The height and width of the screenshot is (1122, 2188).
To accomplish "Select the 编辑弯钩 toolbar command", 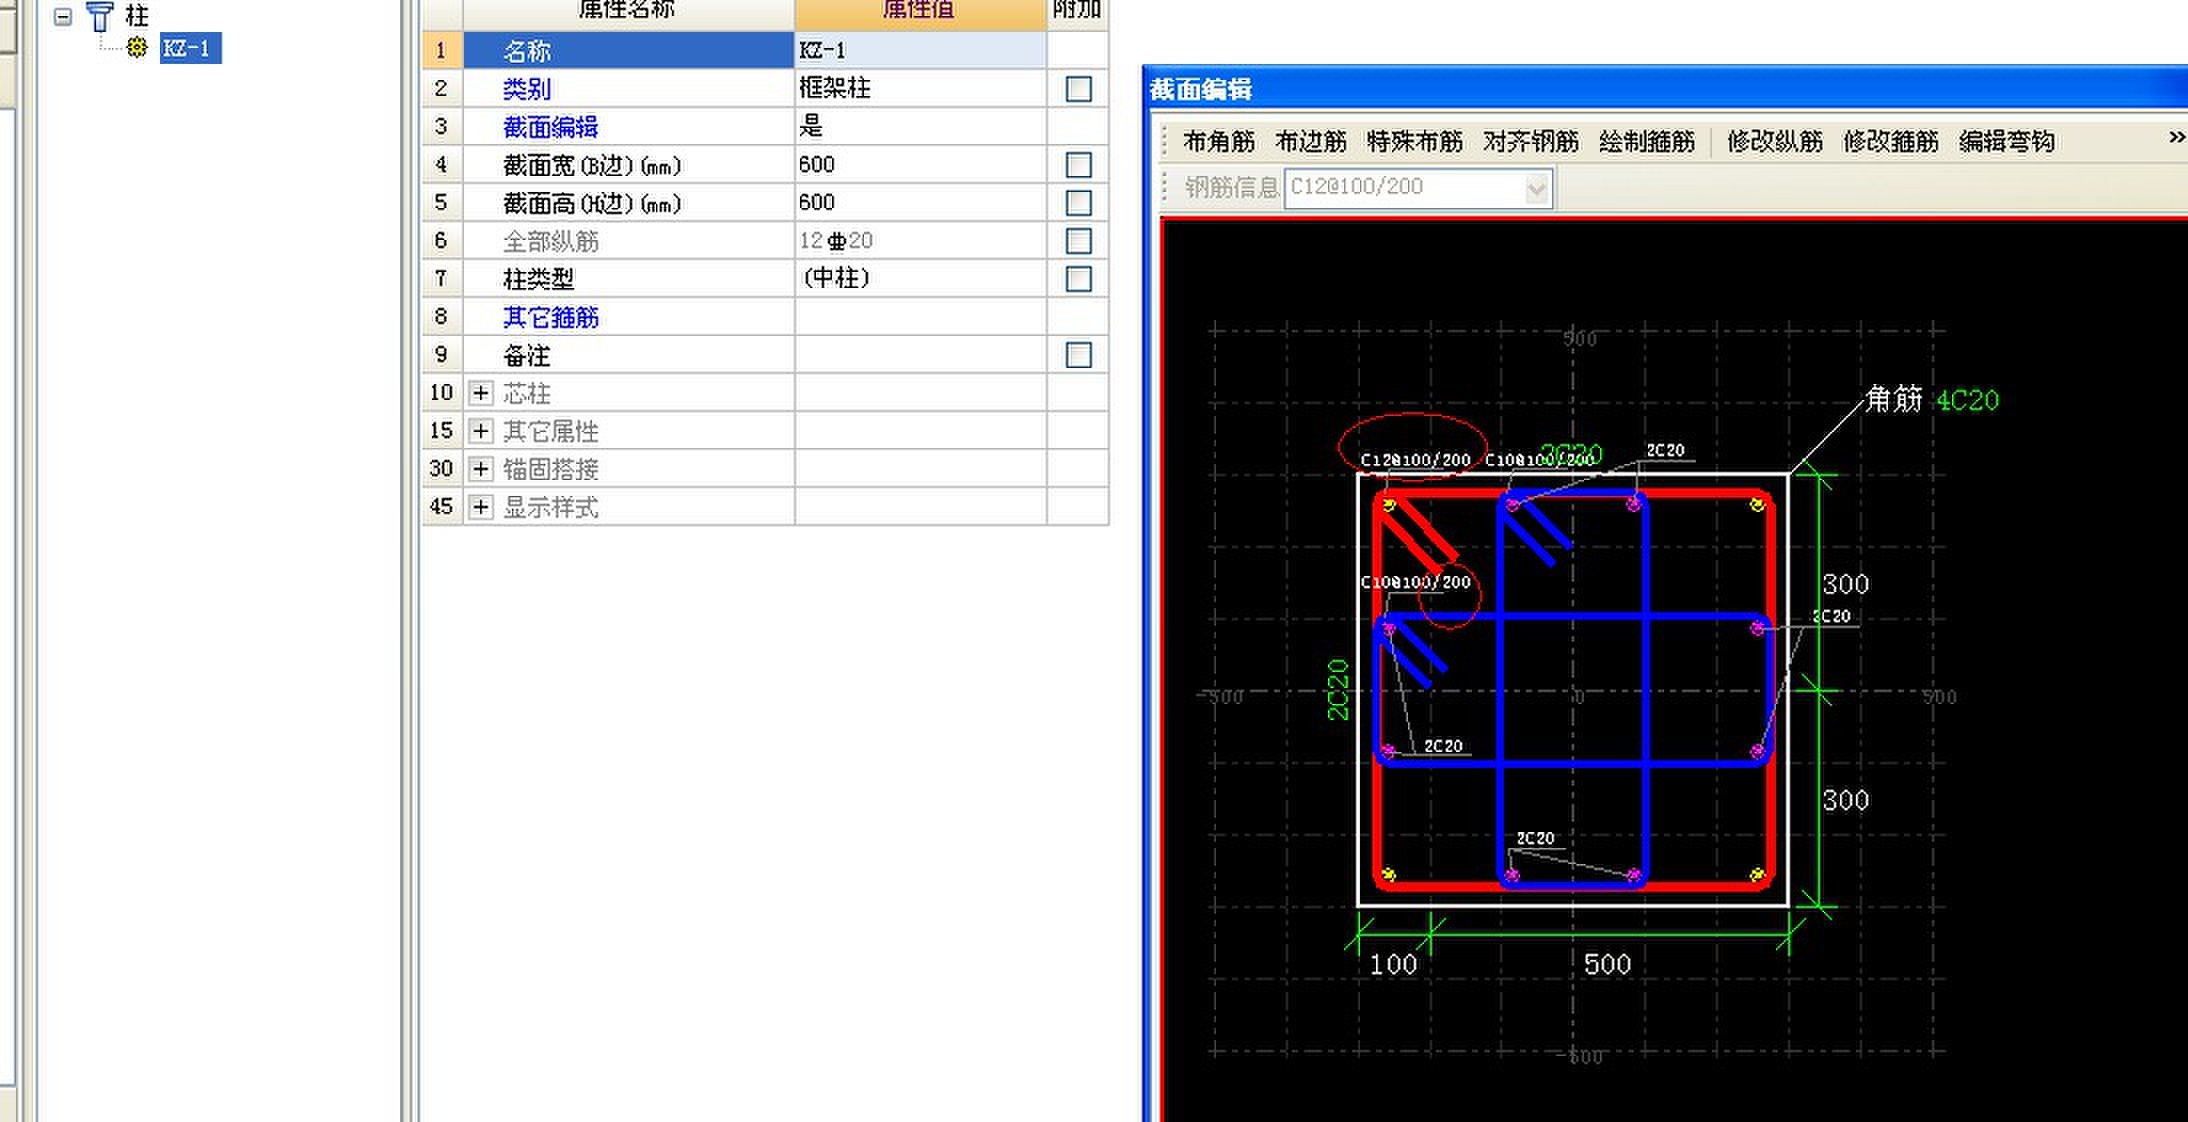I will [2007, 142].
